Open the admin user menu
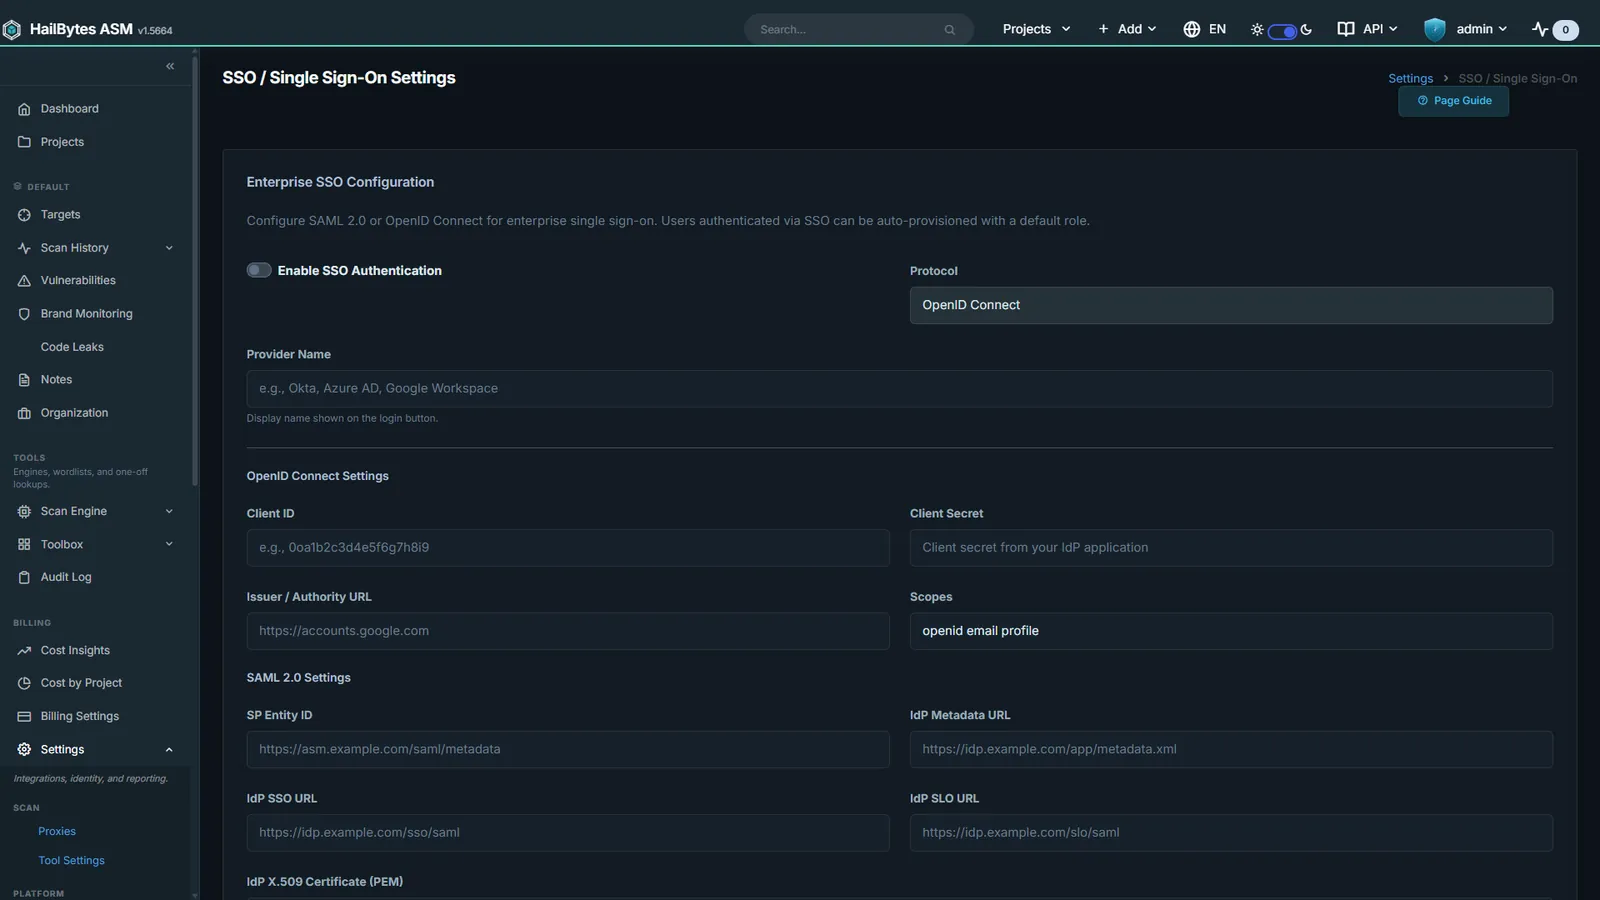 pos(1466,29)
